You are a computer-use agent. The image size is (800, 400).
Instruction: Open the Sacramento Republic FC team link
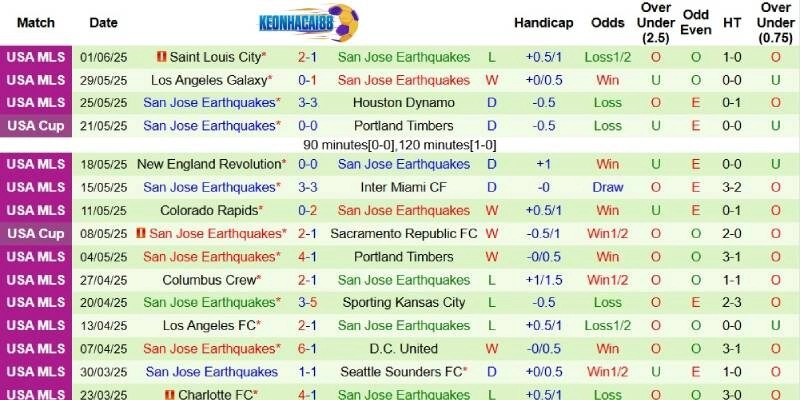(x=403, y=233)
